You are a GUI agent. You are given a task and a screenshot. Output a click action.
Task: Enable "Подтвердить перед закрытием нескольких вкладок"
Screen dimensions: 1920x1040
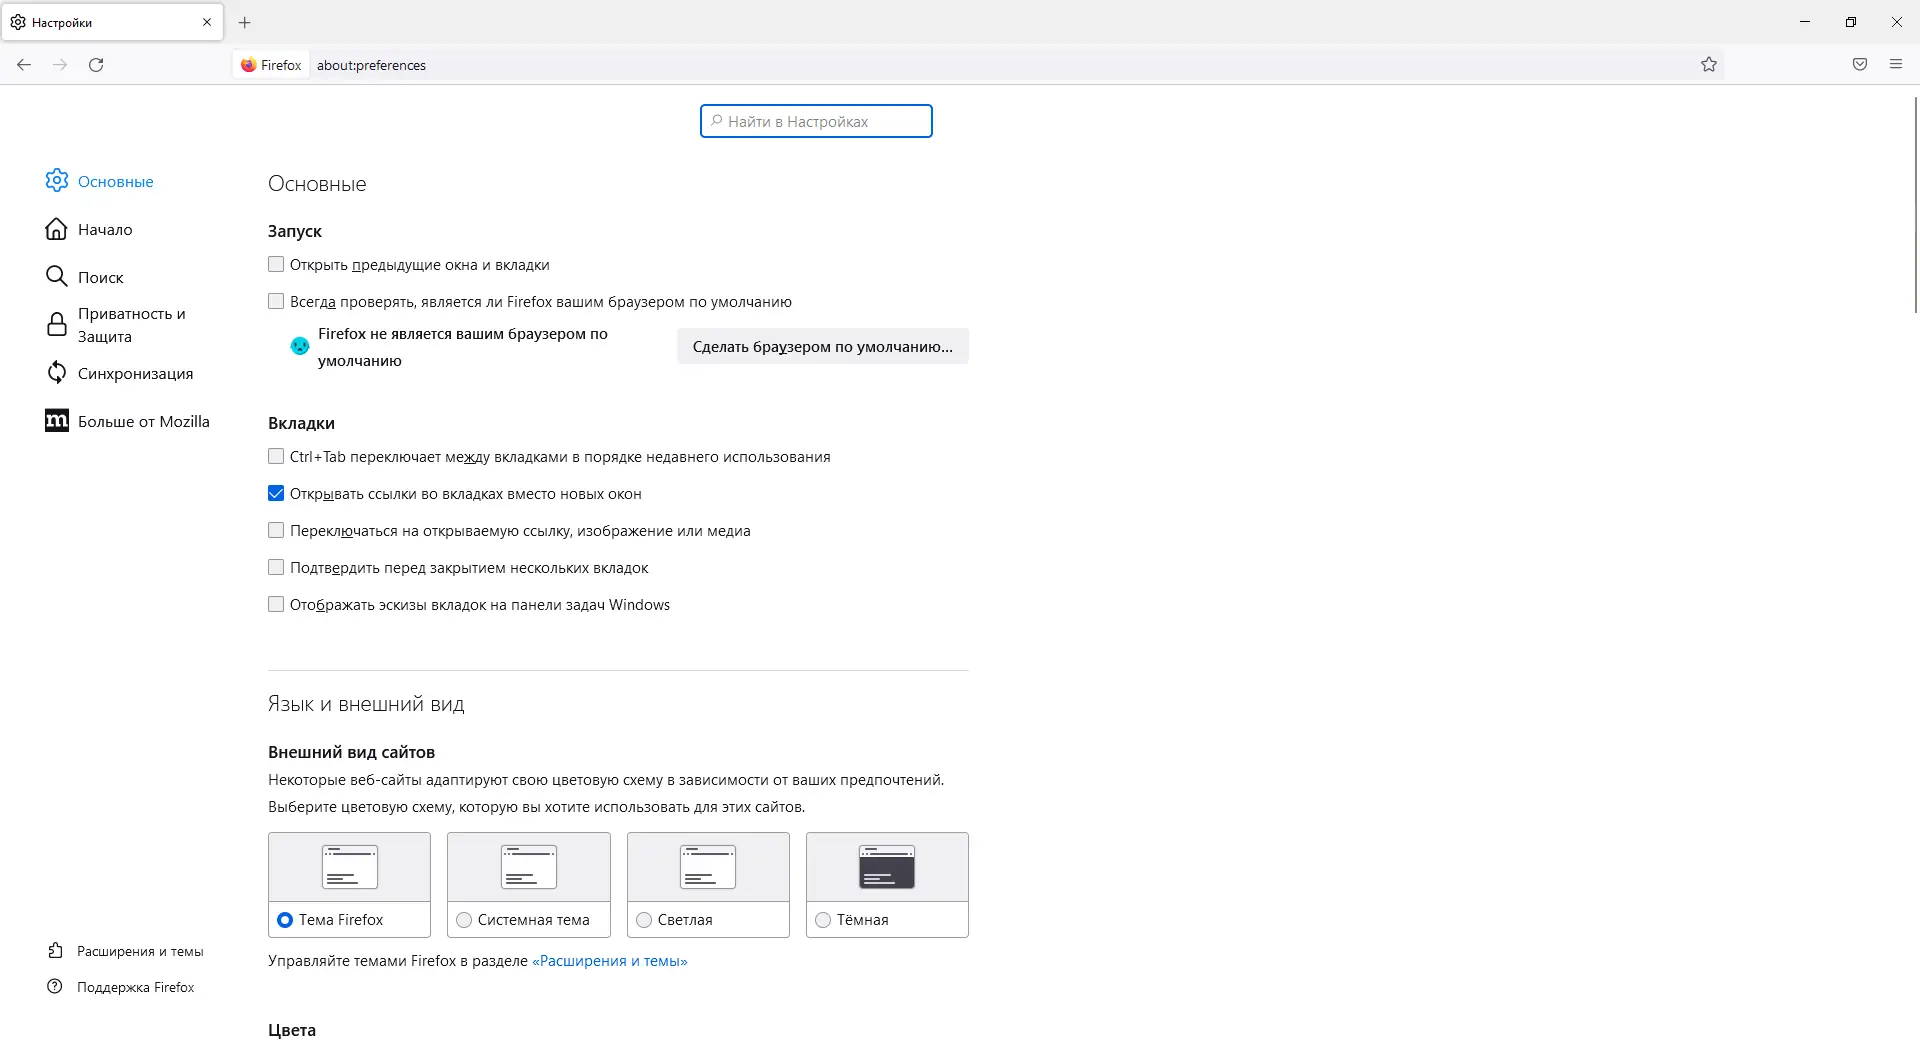coord(276,568)
